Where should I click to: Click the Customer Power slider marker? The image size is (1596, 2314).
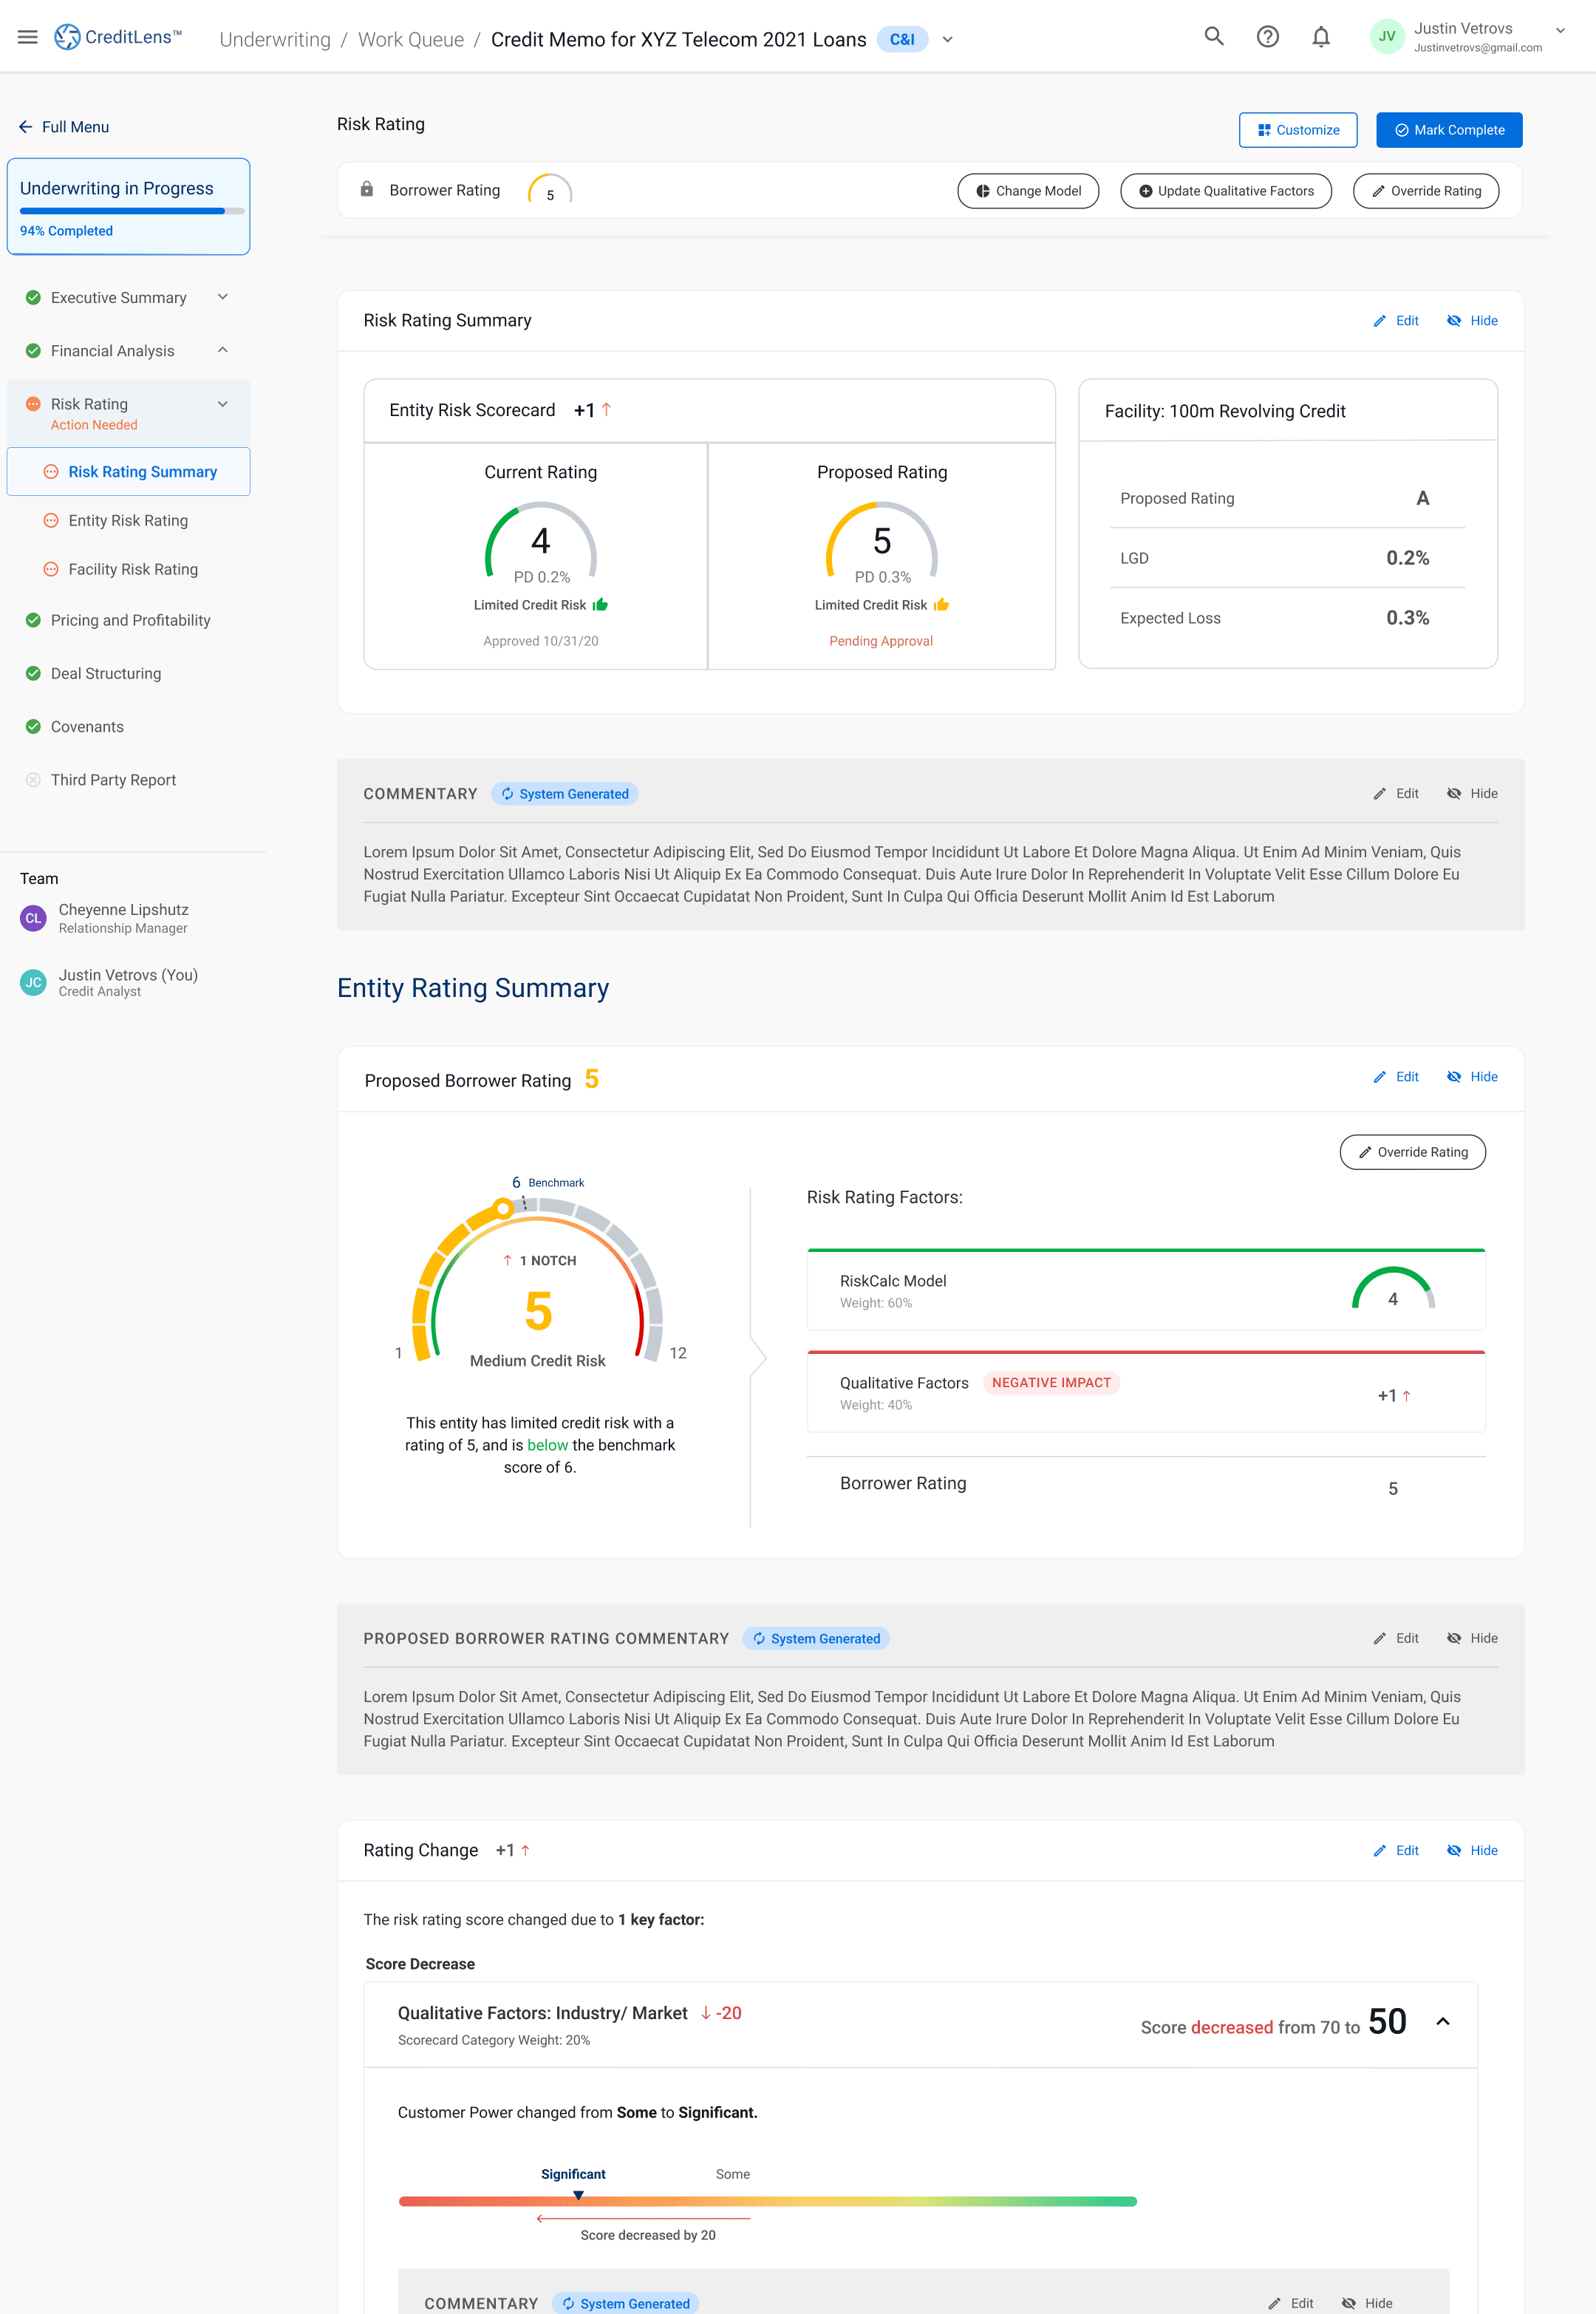click(578, 2196)
